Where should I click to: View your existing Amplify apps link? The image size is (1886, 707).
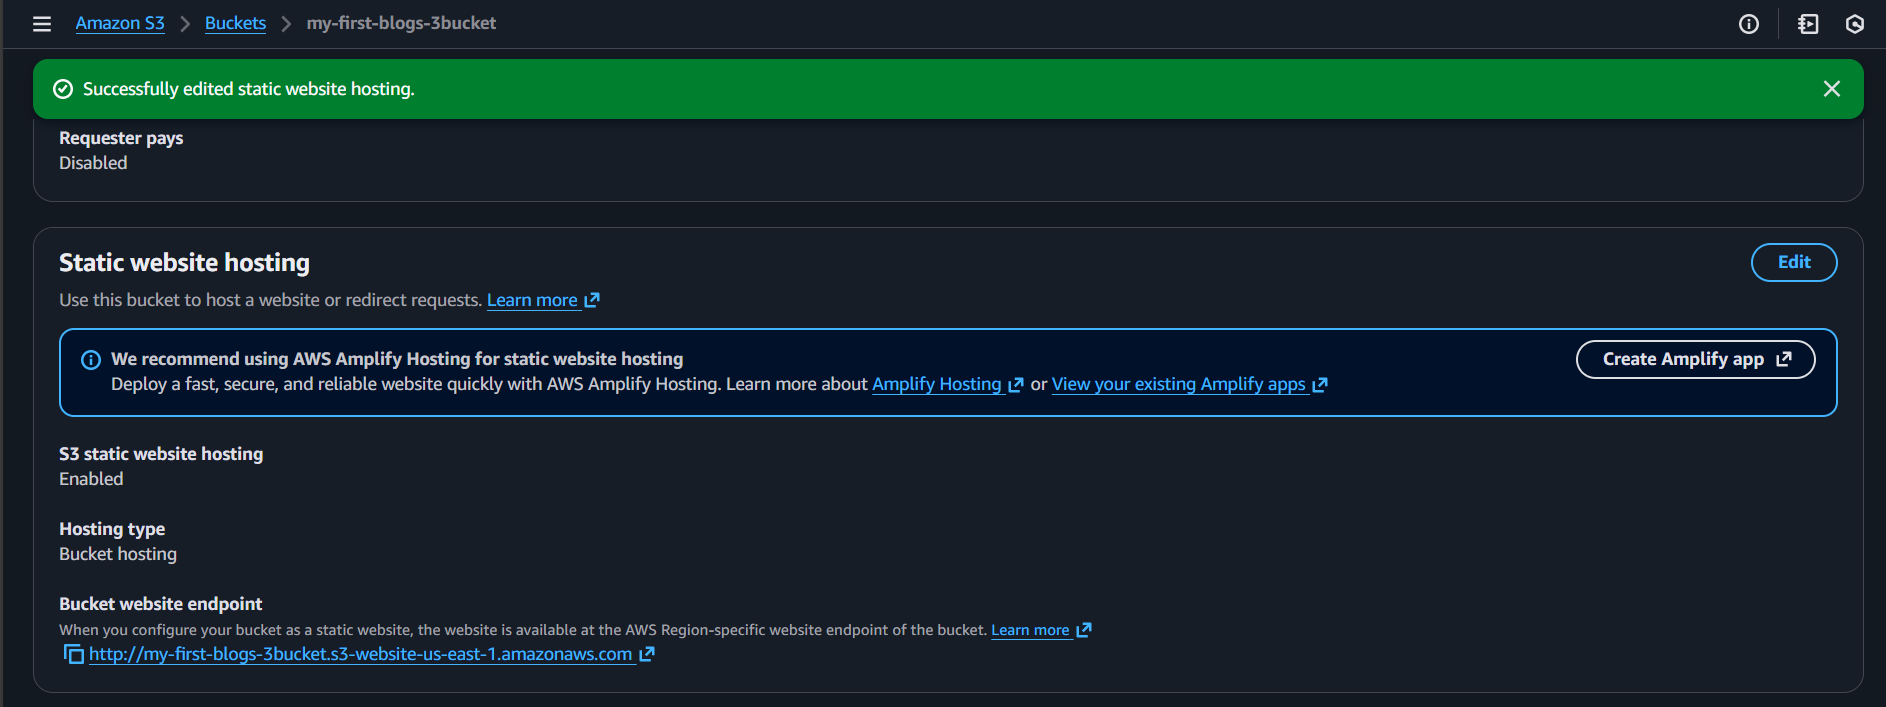pos(1190,384)
